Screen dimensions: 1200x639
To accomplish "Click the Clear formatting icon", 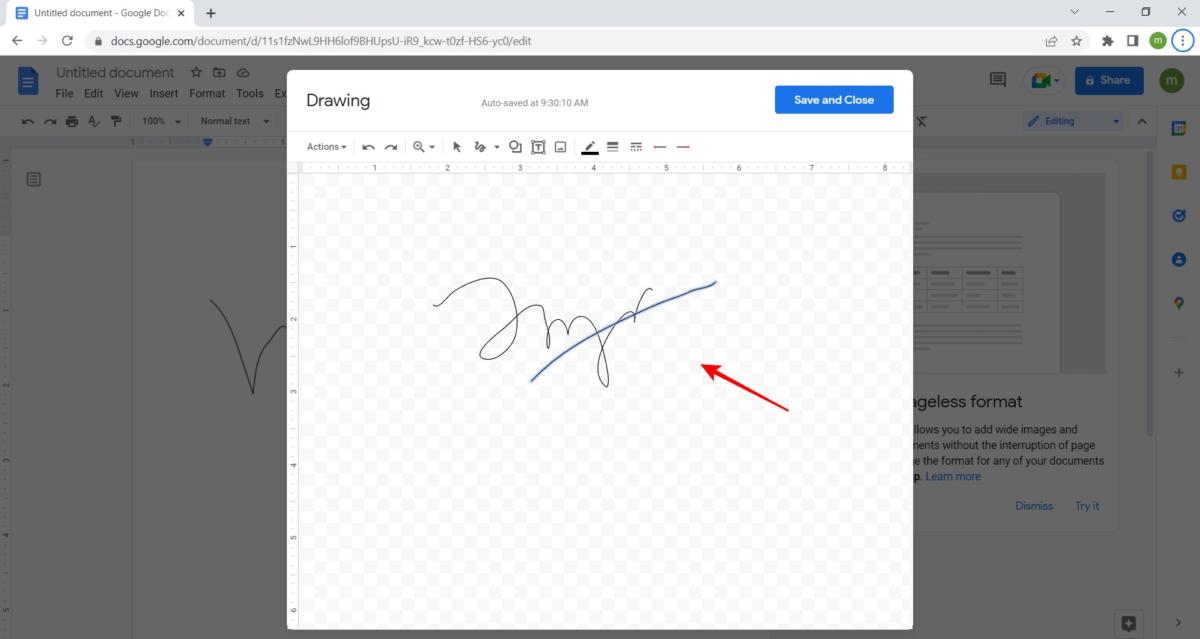I will [921, 121].
